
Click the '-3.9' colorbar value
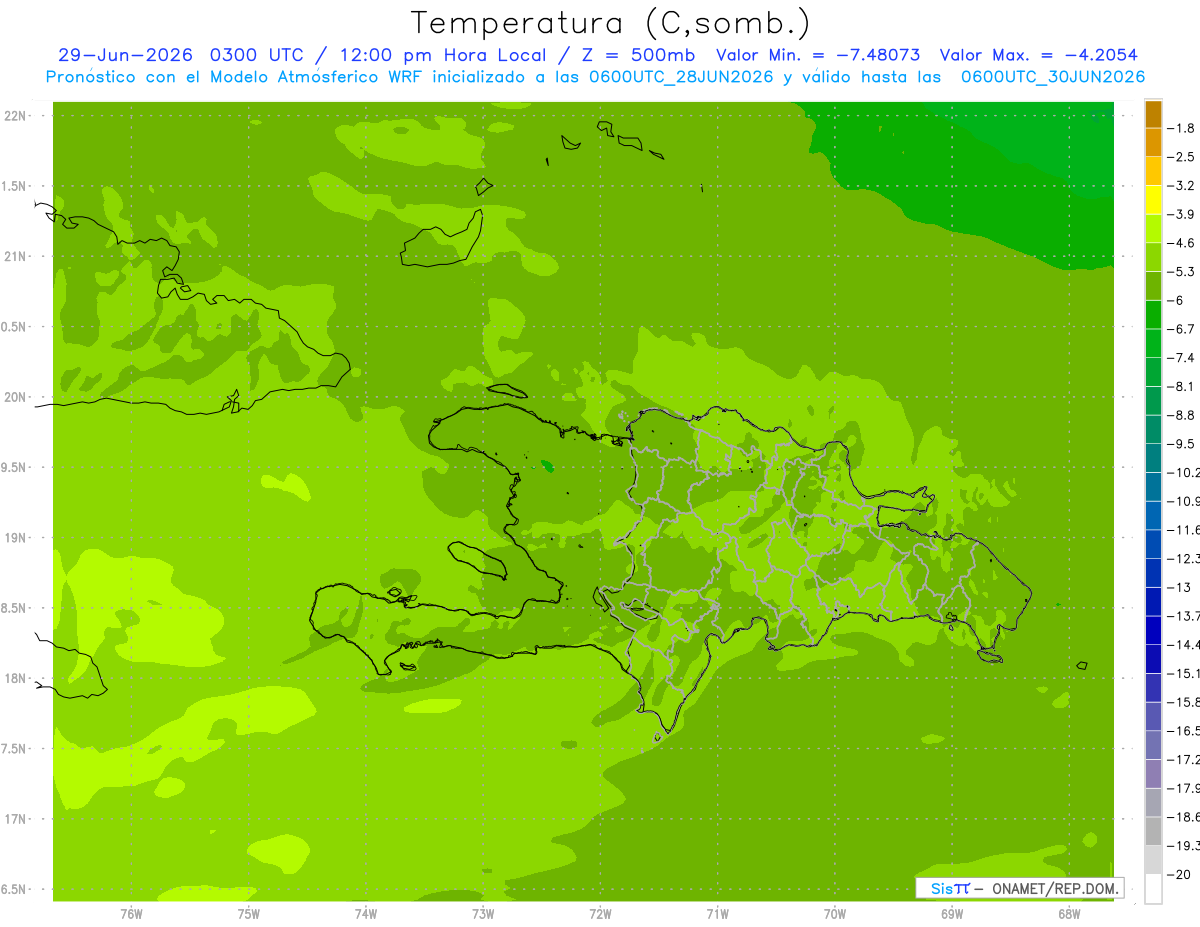coord(1182,214)
